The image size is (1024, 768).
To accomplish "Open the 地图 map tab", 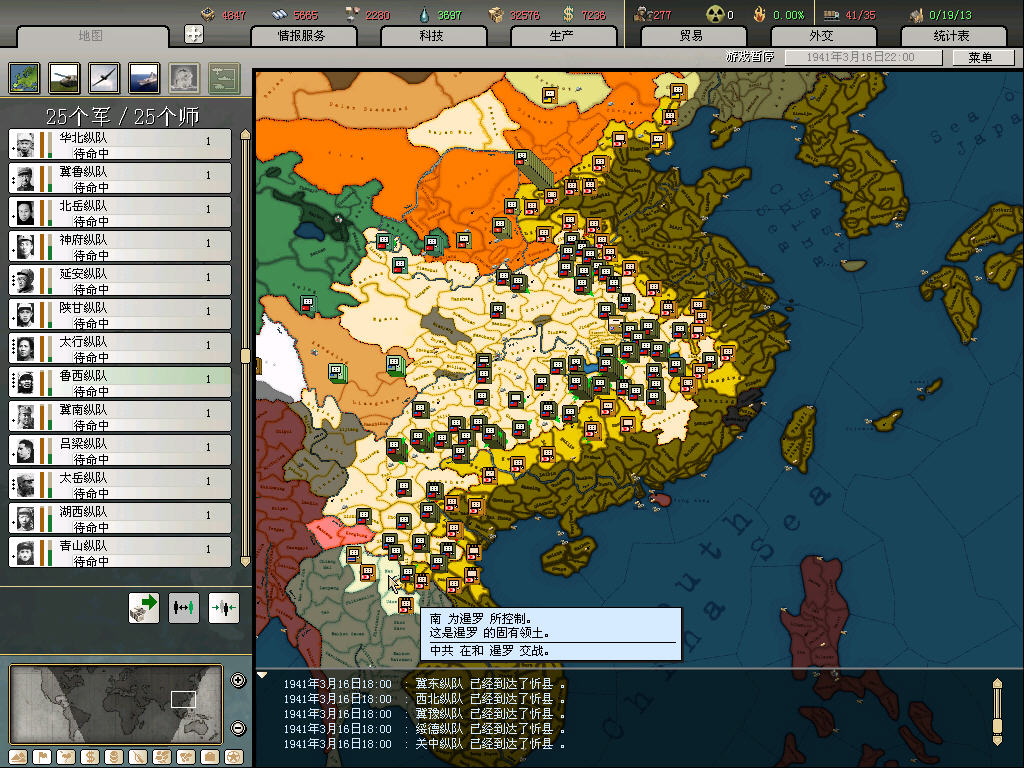I will 92,37.
